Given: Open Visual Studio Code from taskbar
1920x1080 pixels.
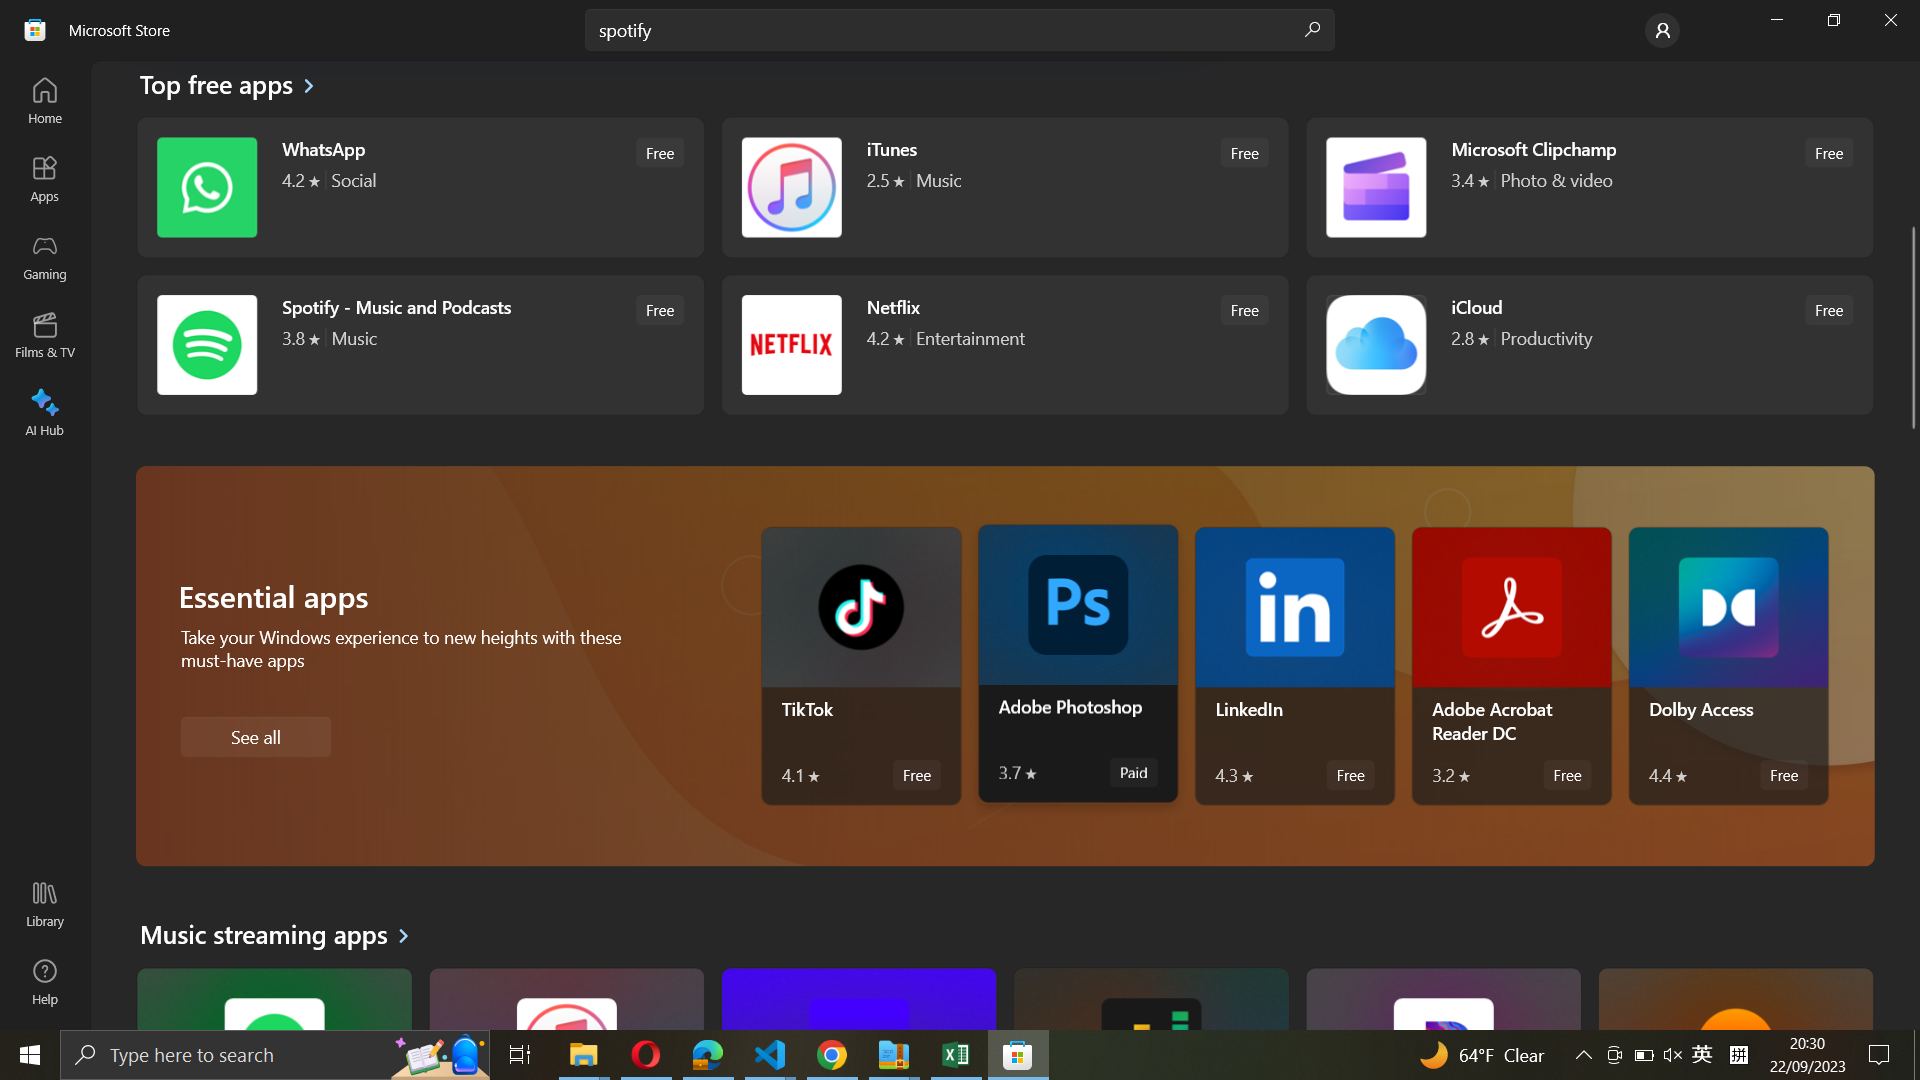Looking at the screenshot, I should pos(770,1055).
